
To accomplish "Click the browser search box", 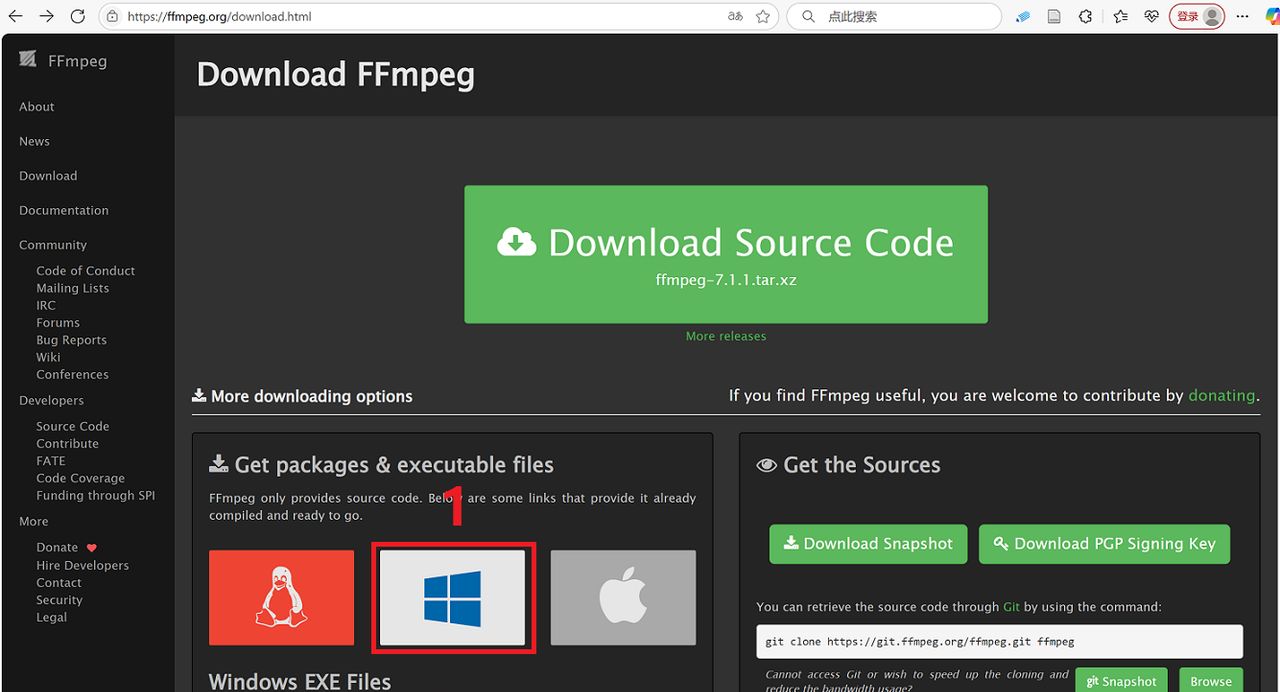I will 900,17.
